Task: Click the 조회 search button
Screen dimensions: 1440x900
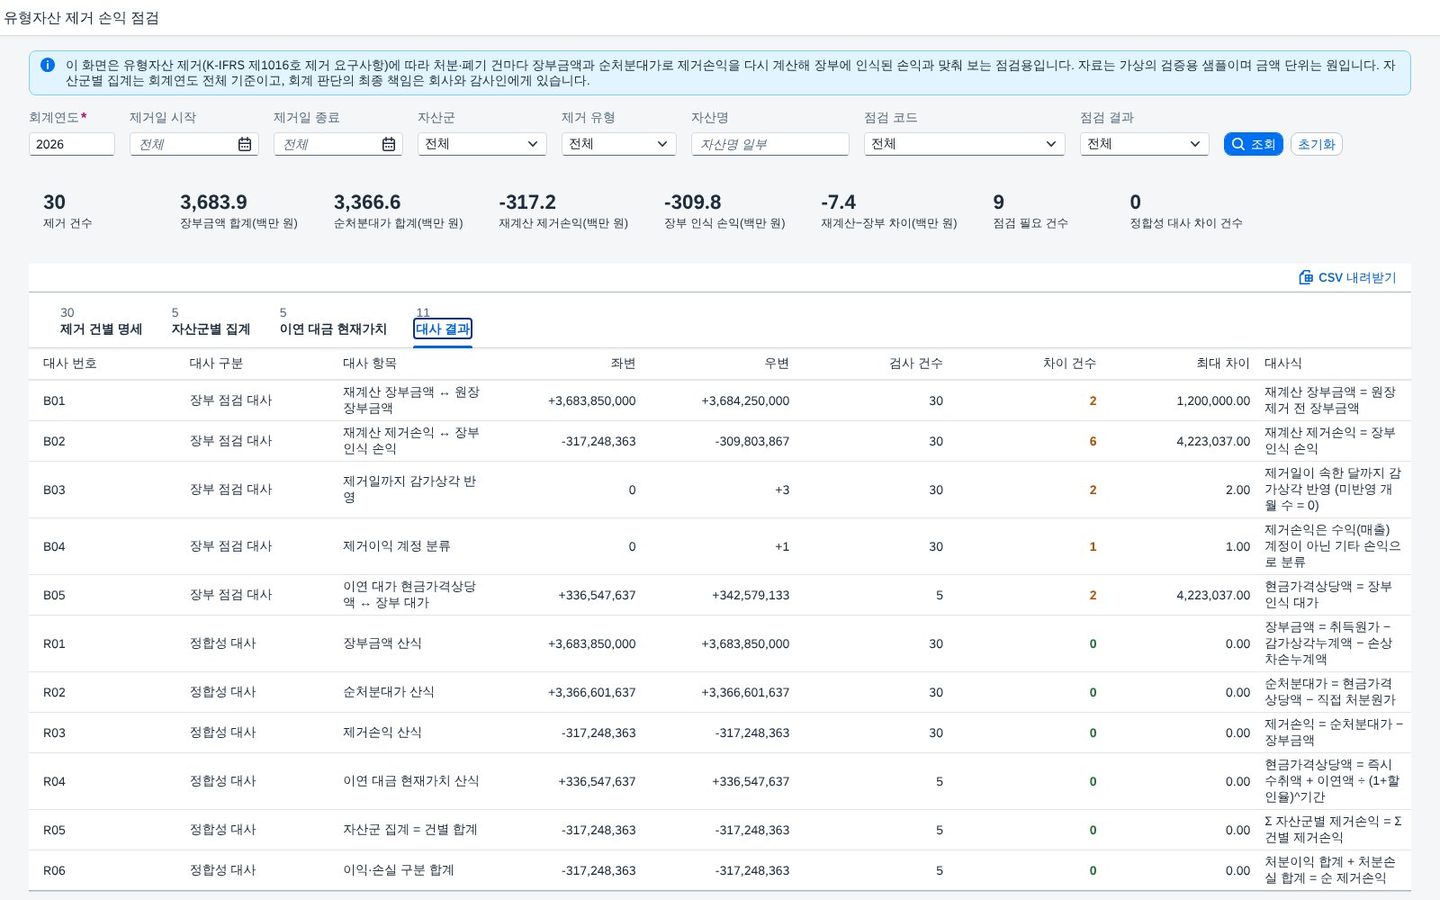Action: 1253,144
